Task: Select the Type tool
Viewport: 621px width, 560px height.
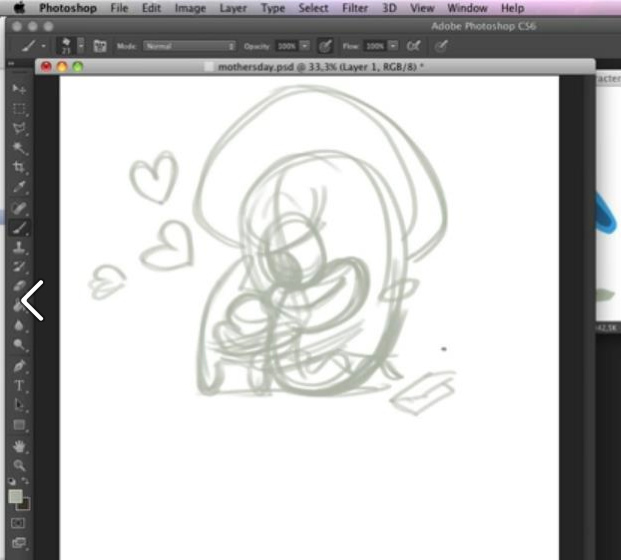Action: click(19, 385)
